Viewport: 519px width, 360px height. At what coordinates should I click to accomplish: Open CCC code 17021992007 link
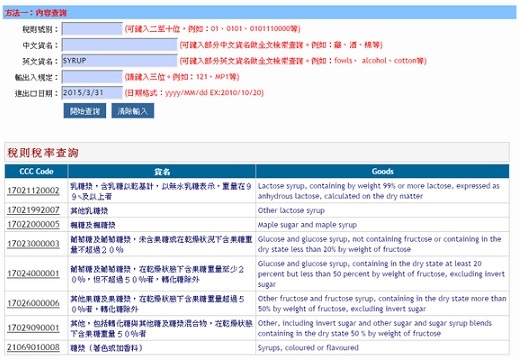[33, 210]
